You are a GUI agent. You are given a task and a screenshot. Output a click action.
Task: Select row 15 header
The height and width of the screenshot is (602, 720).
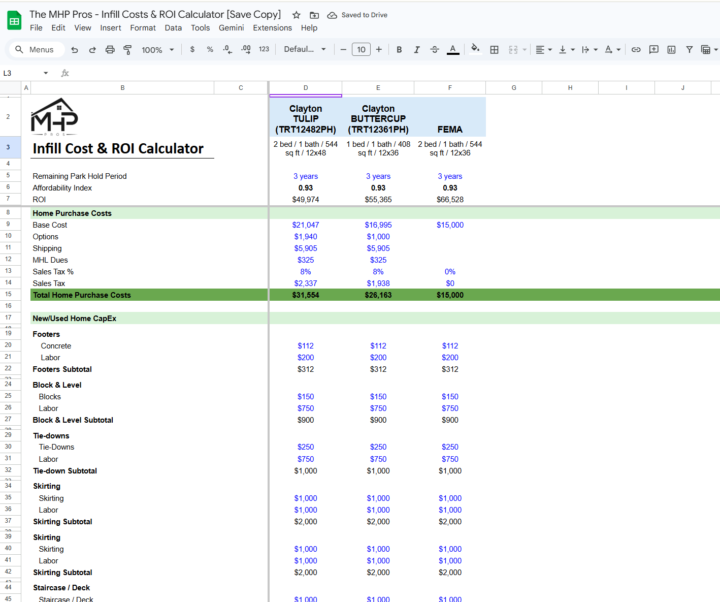coord(8,294)
